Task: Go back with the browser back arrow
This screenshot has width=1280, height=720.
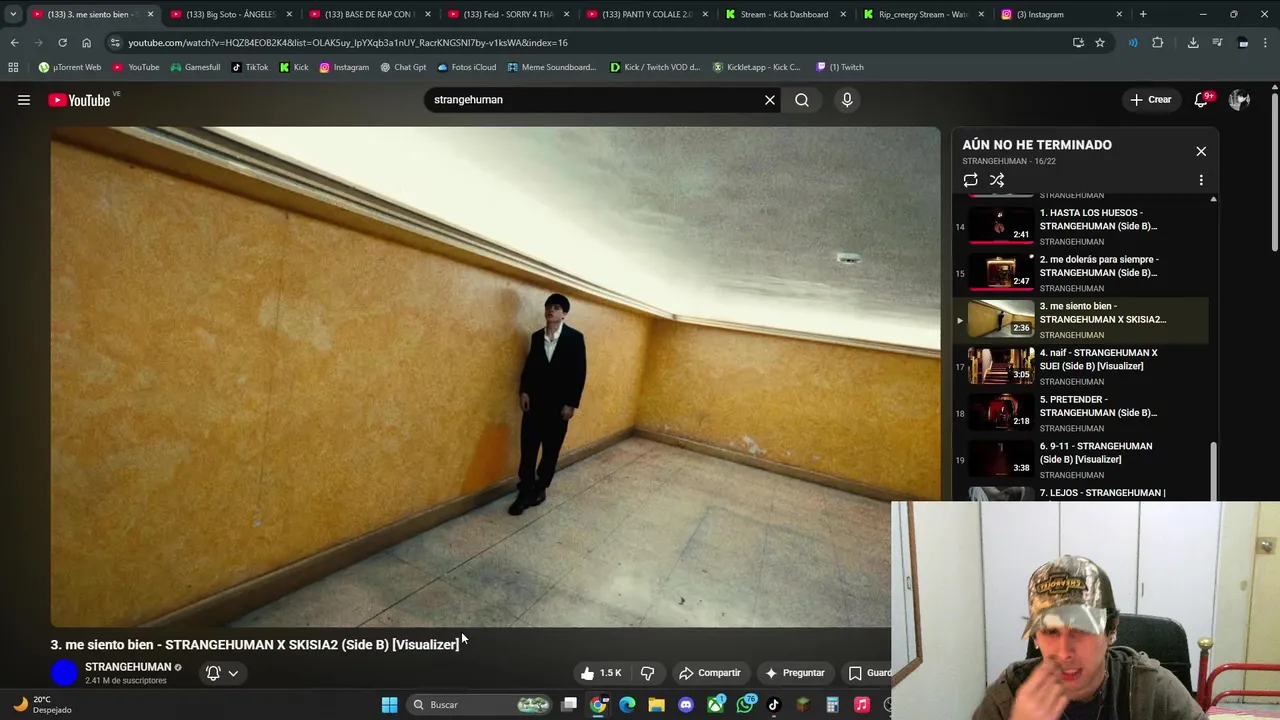Action: coord(14,43)
